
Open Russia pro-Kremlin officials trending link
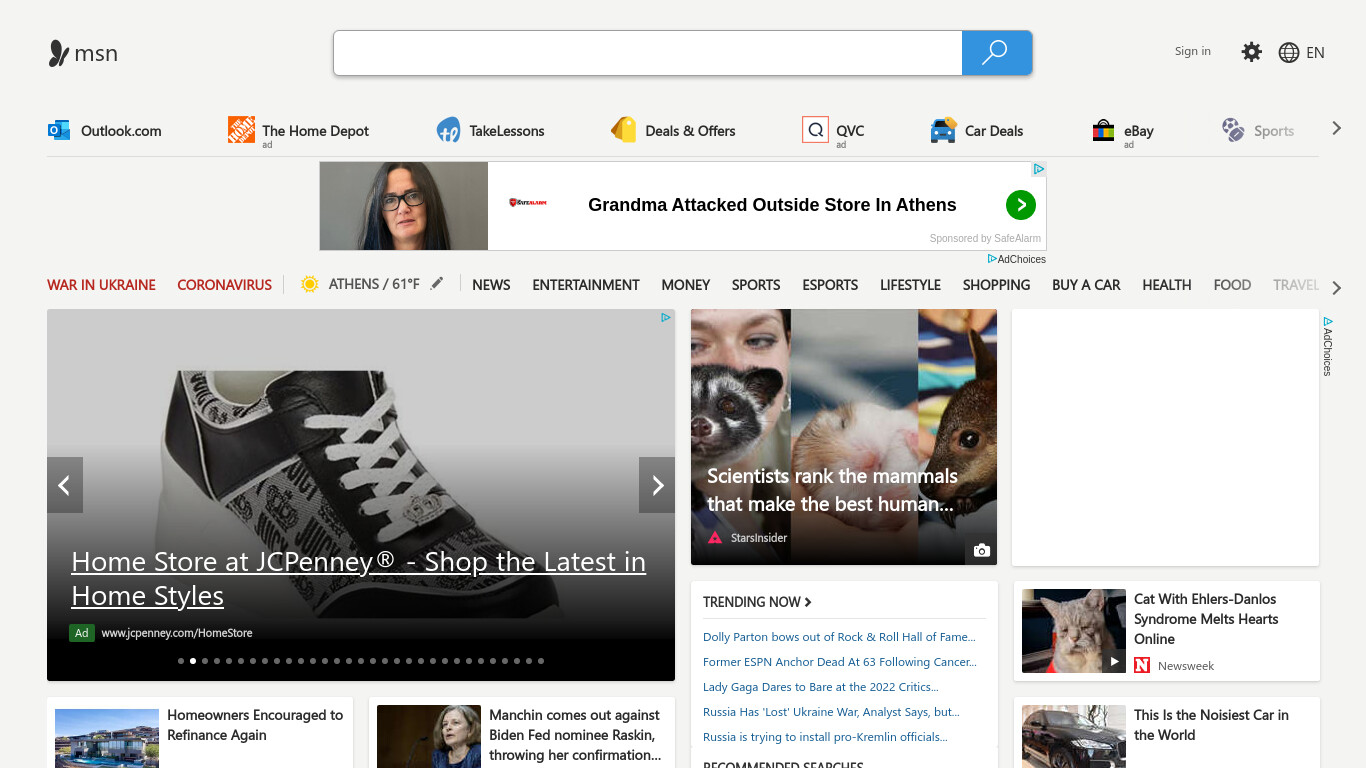pos(825,737)
